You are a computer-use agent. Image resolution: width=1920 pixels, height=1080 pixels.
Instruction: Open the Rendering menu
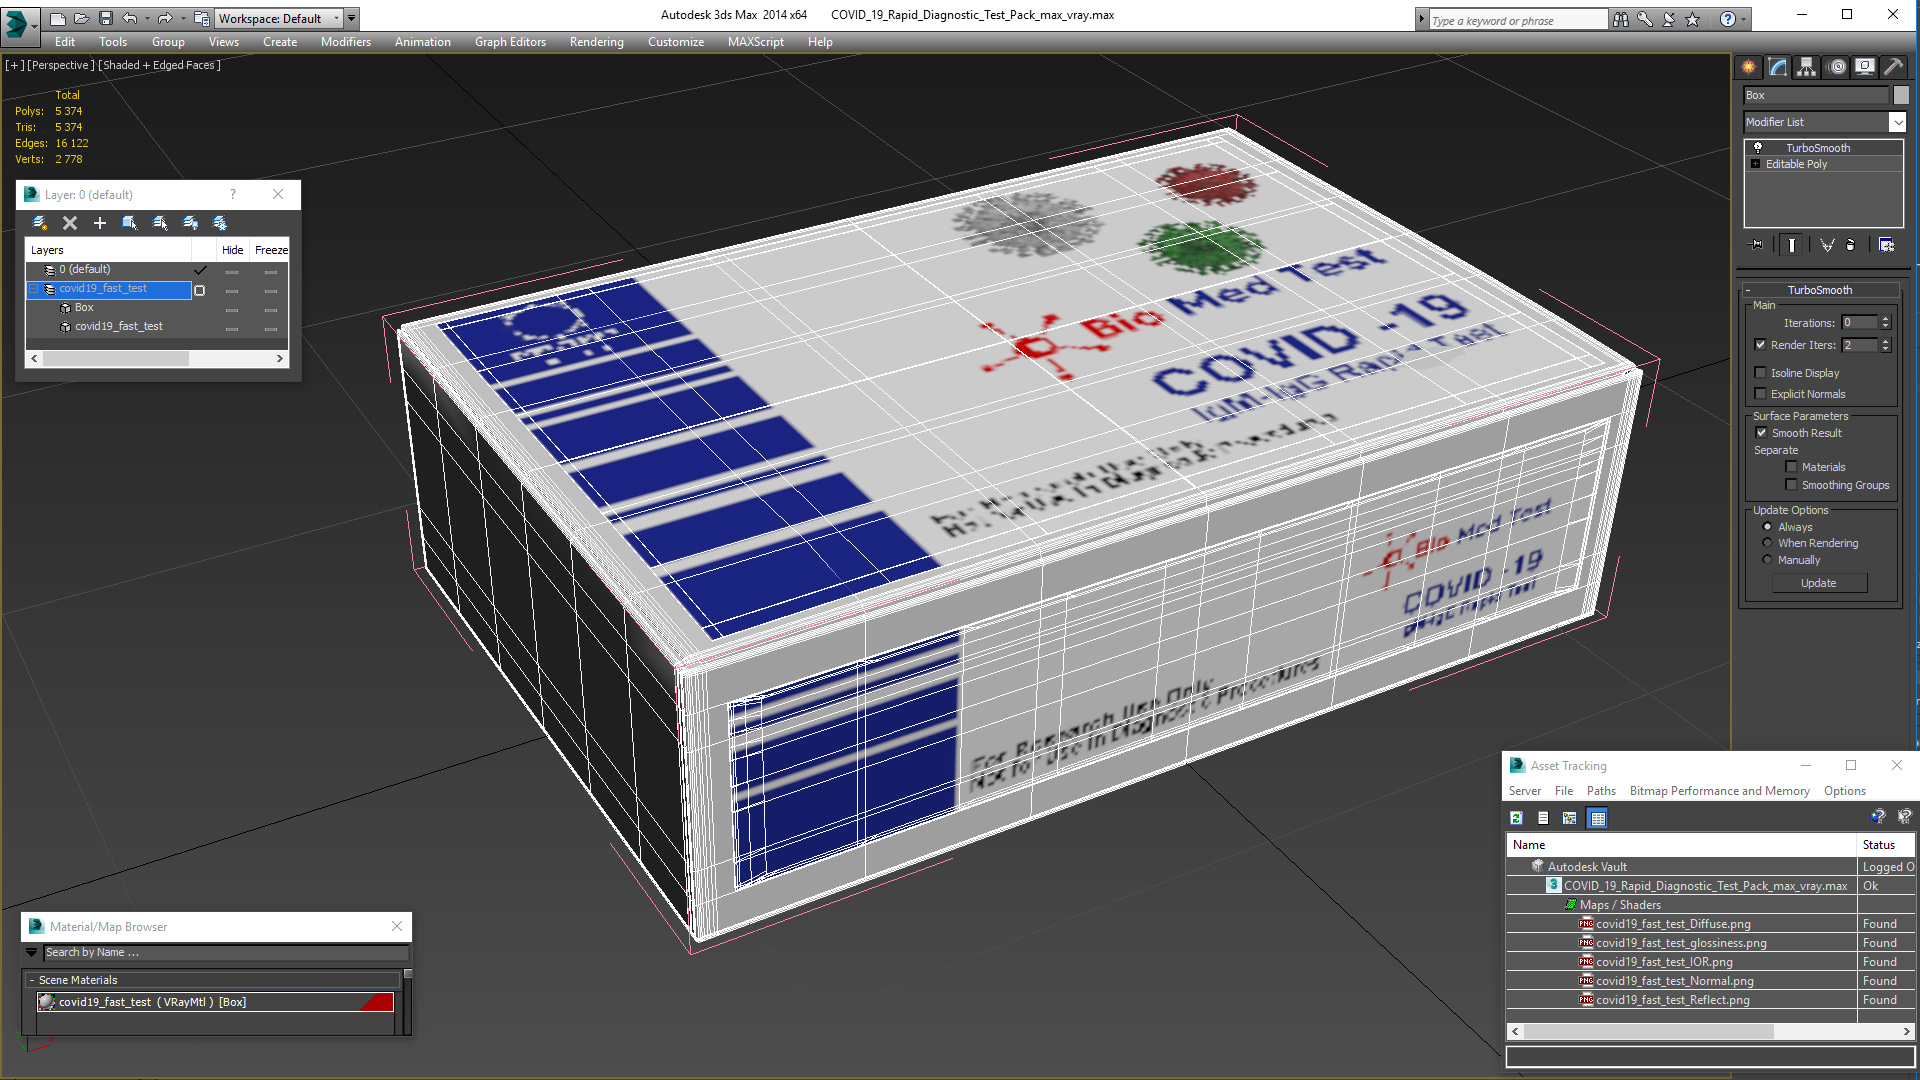(597, 42)
